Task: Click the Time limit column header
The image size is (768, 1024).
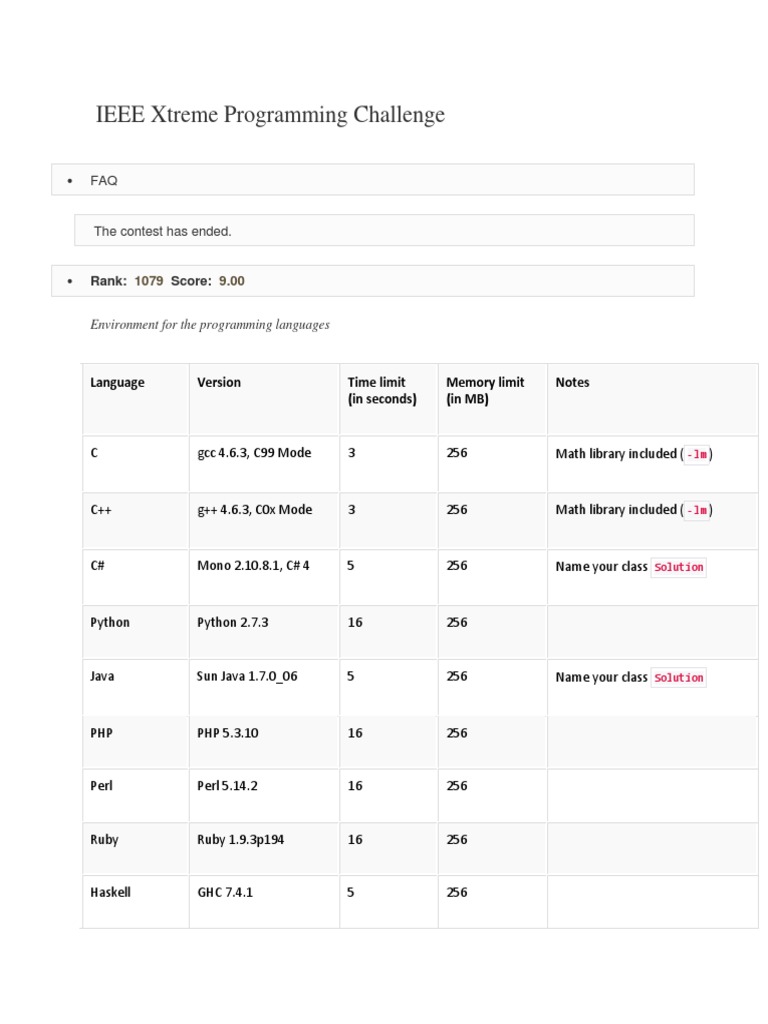Action: click(x=381, y=390)
